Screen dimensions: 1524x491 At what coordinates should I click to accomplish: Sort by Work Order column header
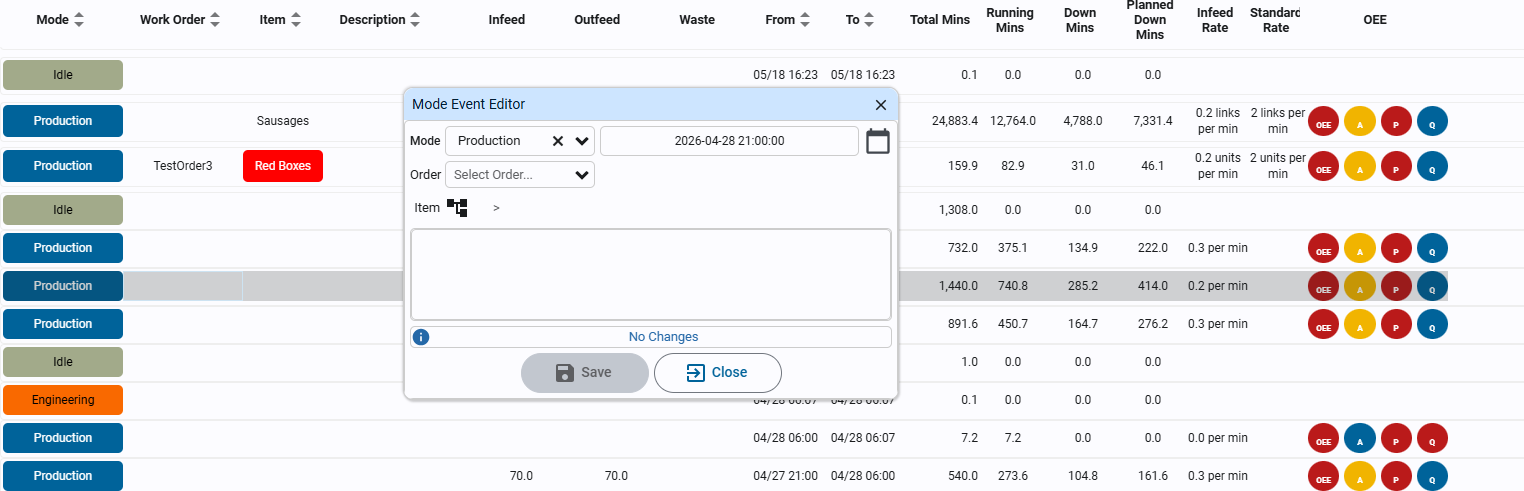click(x=180, y=20)
